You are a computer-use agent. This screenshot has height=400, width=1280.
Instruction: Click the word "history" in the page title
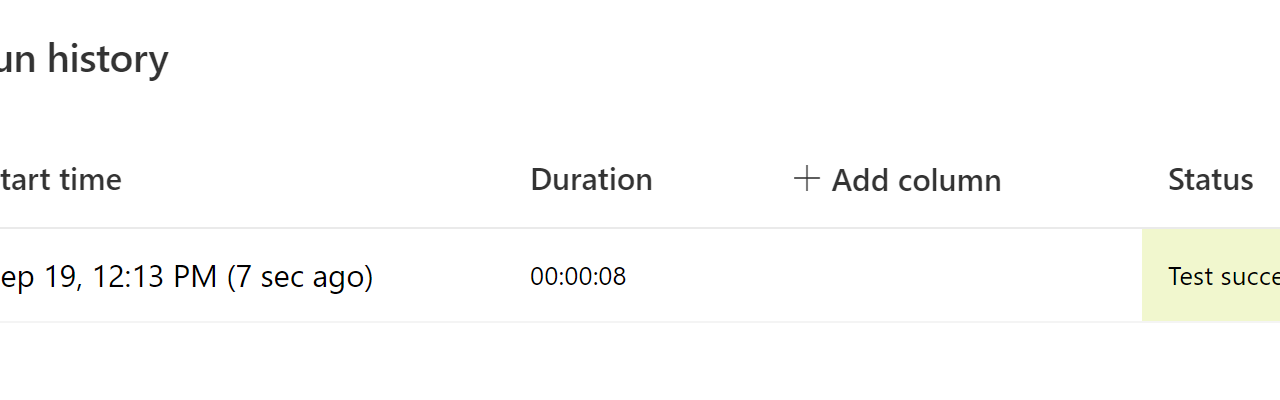[x=108, y=60]
